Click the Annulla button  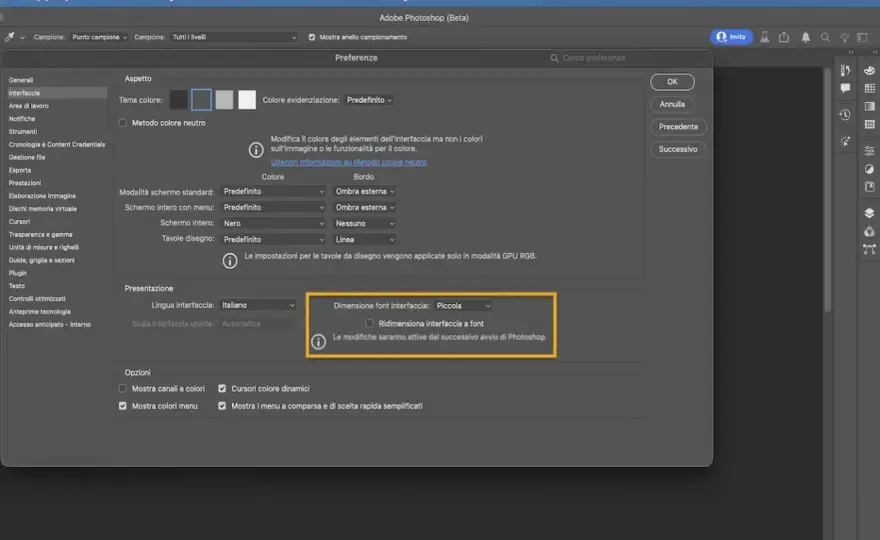pyautogui.click(x=672, y=104)
